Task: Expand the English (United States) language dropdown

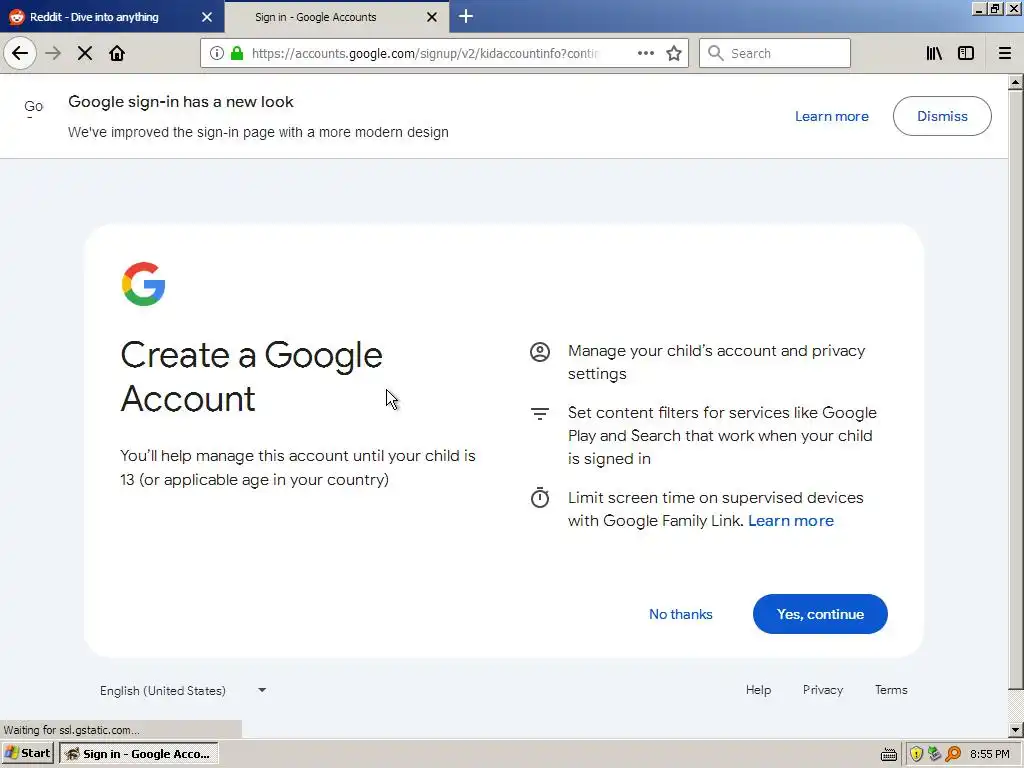Action: click(183, 690)
